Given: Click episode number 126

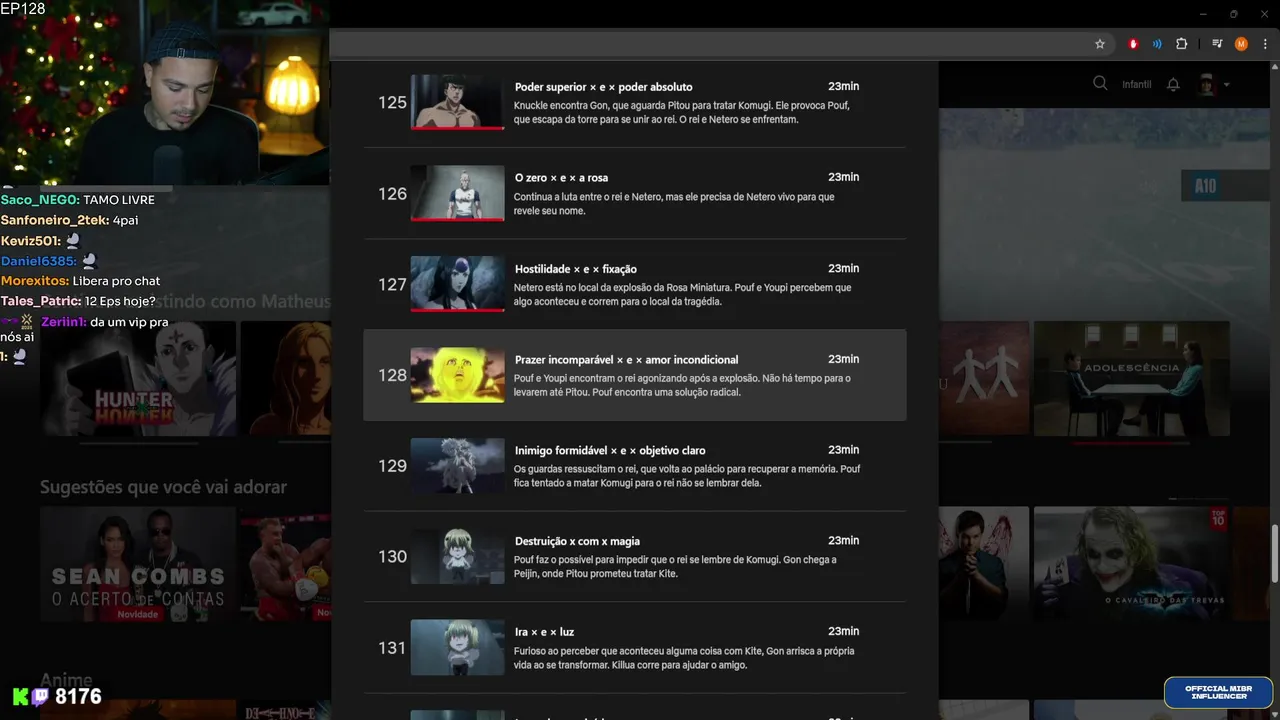Looking at the screenshot, I should coord(392,193).
